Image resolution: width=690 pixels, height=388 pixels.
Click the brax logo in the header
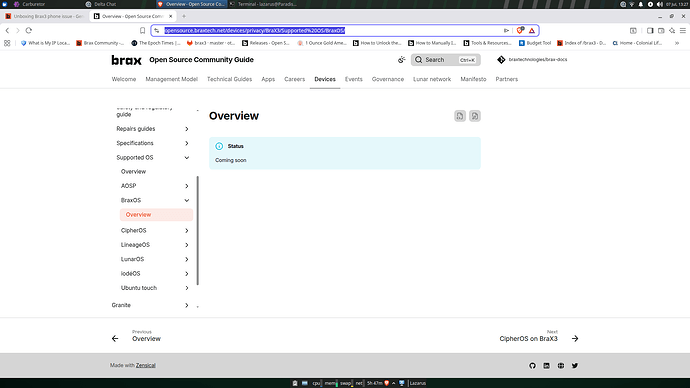[126, 60]
